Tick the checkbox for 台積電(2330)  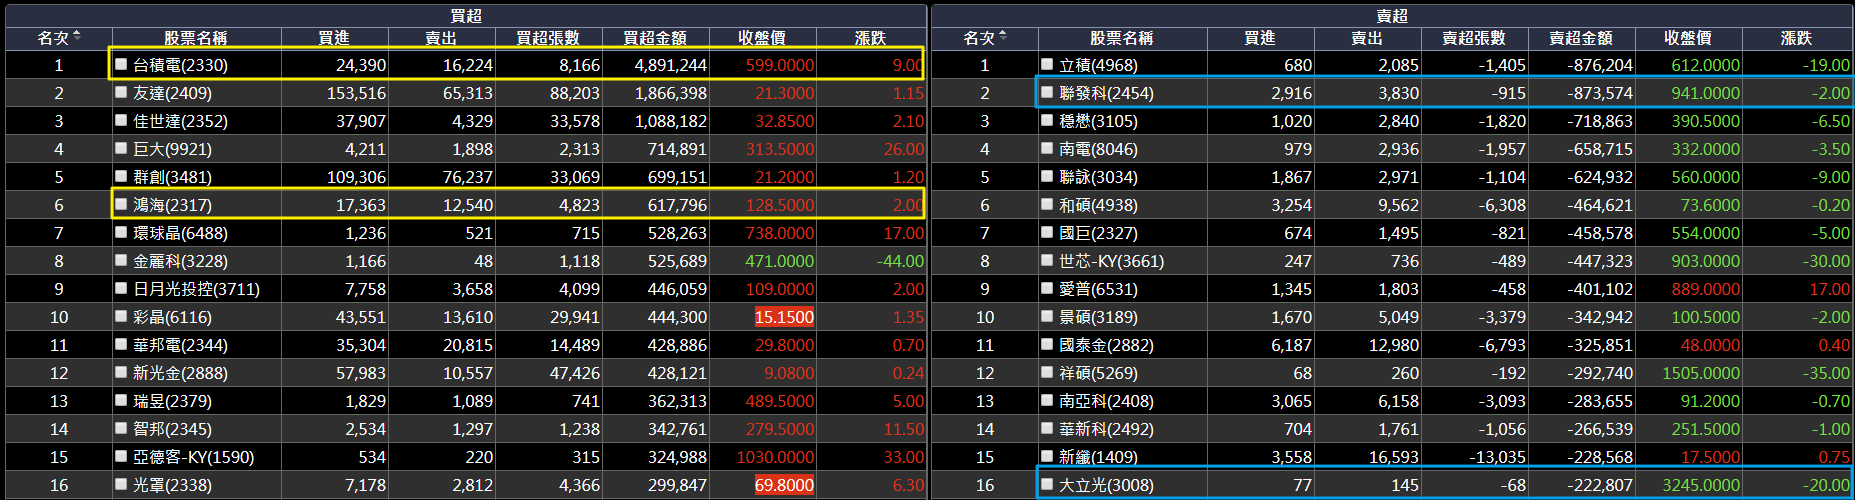click(x=121, y=64)
